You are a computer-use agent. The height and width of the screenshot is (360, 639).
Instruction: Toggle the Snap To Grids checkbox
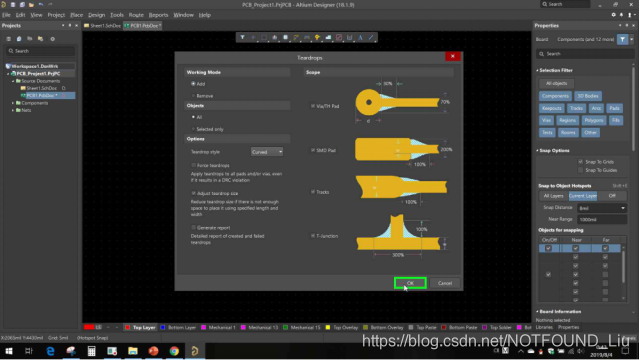(581, 162)
